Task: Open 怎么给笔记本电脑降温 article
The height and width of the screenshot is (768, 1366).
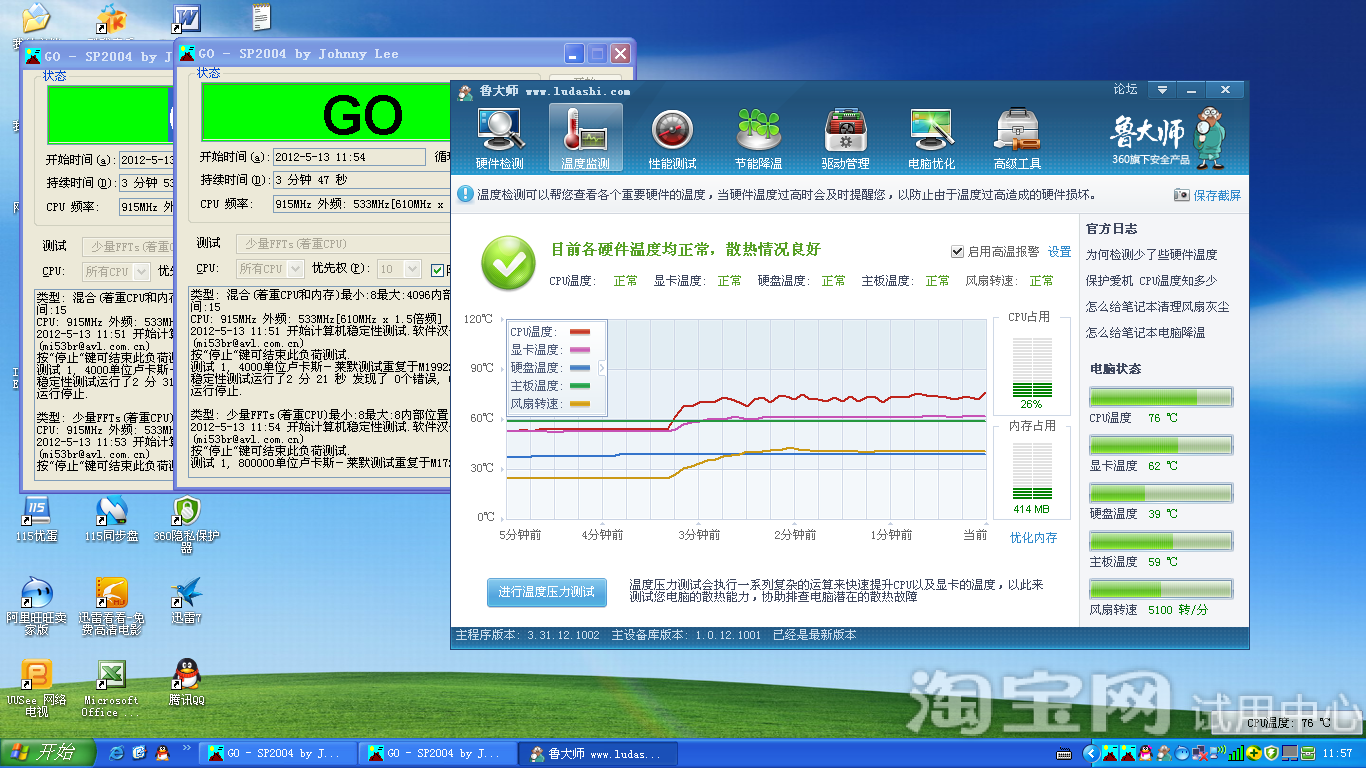Action: click(1146, 333)
